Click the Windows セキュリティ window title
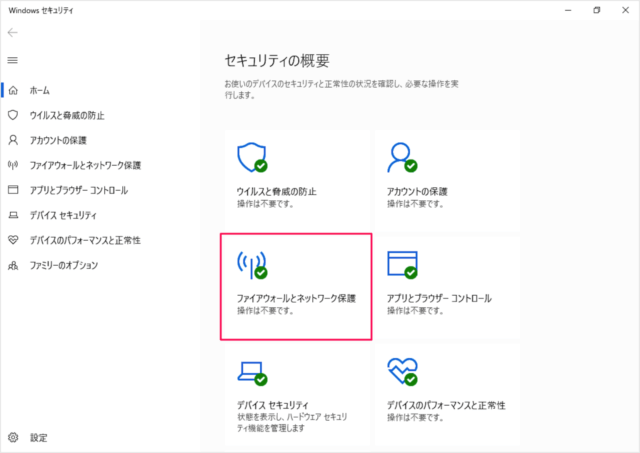The width and height of the screenshot is (640, 453). click(41, 11)
